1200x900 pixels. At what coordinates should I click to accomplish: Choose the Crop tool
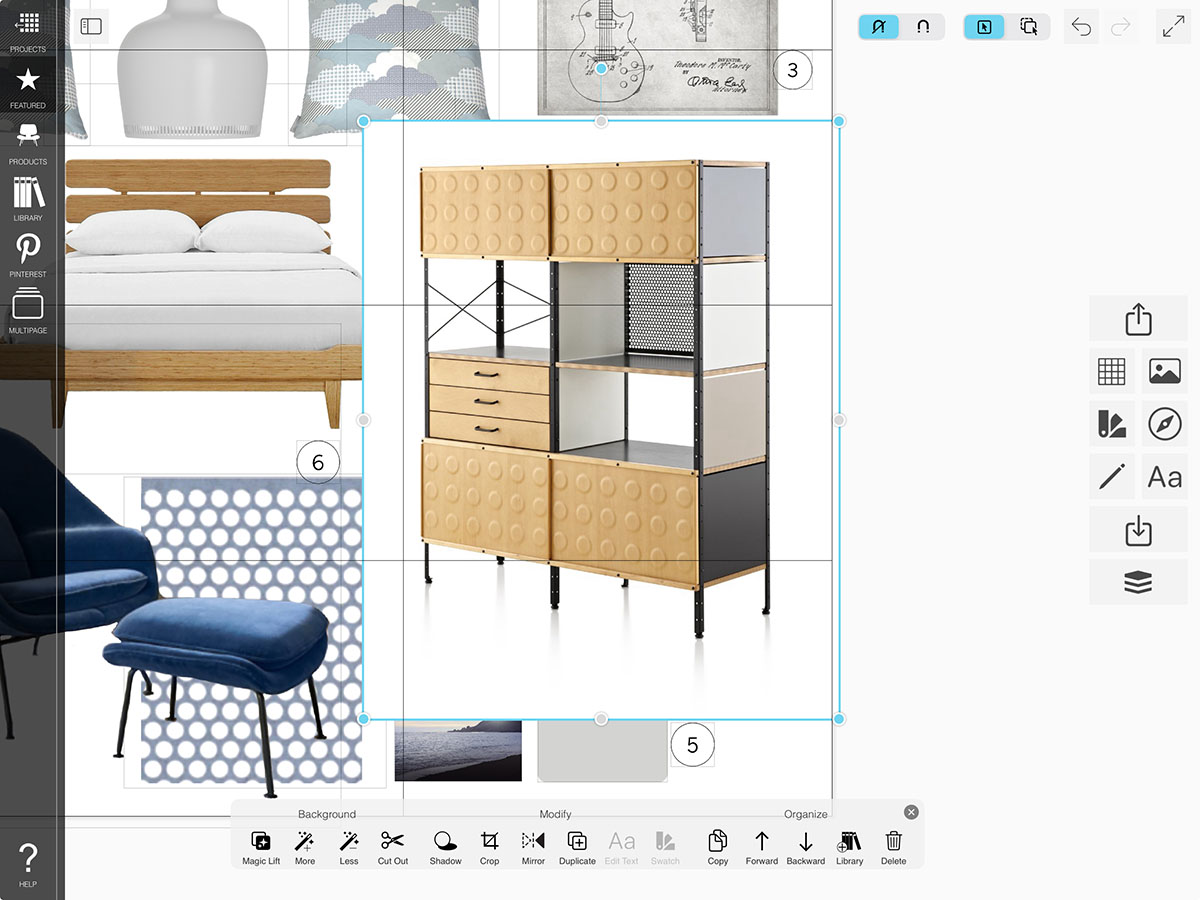point(489,846)
